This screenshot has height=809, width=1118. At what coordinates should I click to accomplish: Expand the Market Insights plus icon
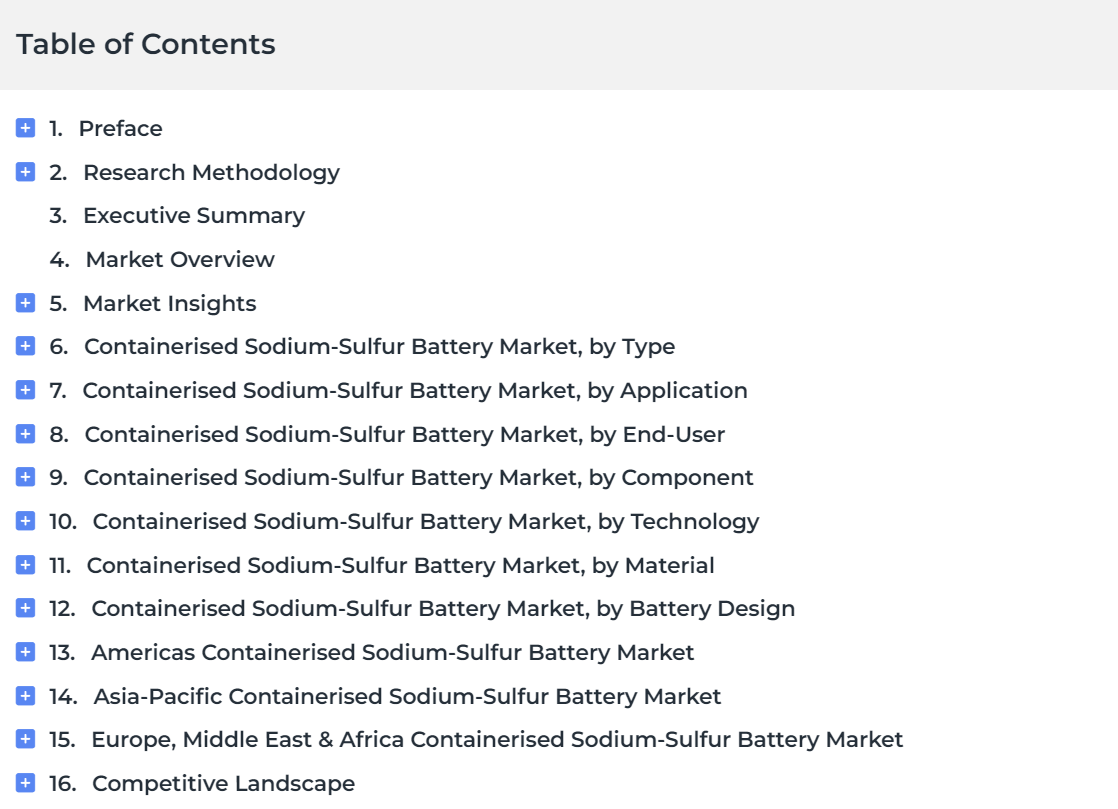(25, 303)
